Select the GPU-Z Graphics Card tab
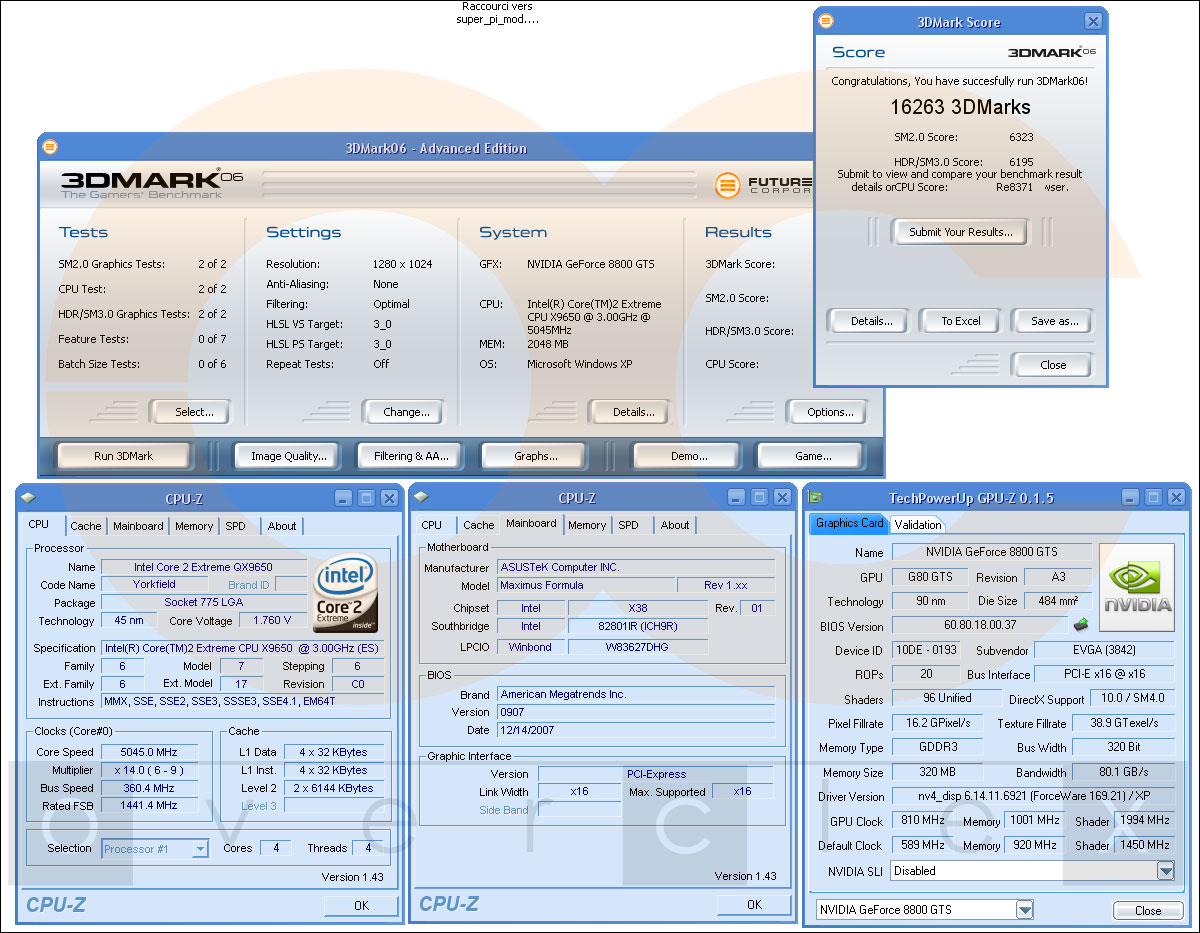 849,523
